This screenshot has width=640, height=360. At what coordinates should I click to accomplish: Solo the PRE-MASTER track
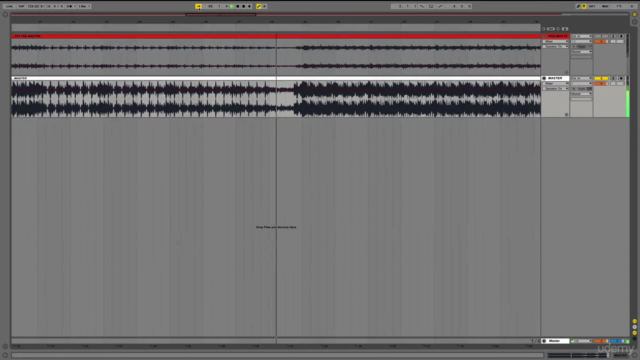pyautogui.click(x=613, y=36)
